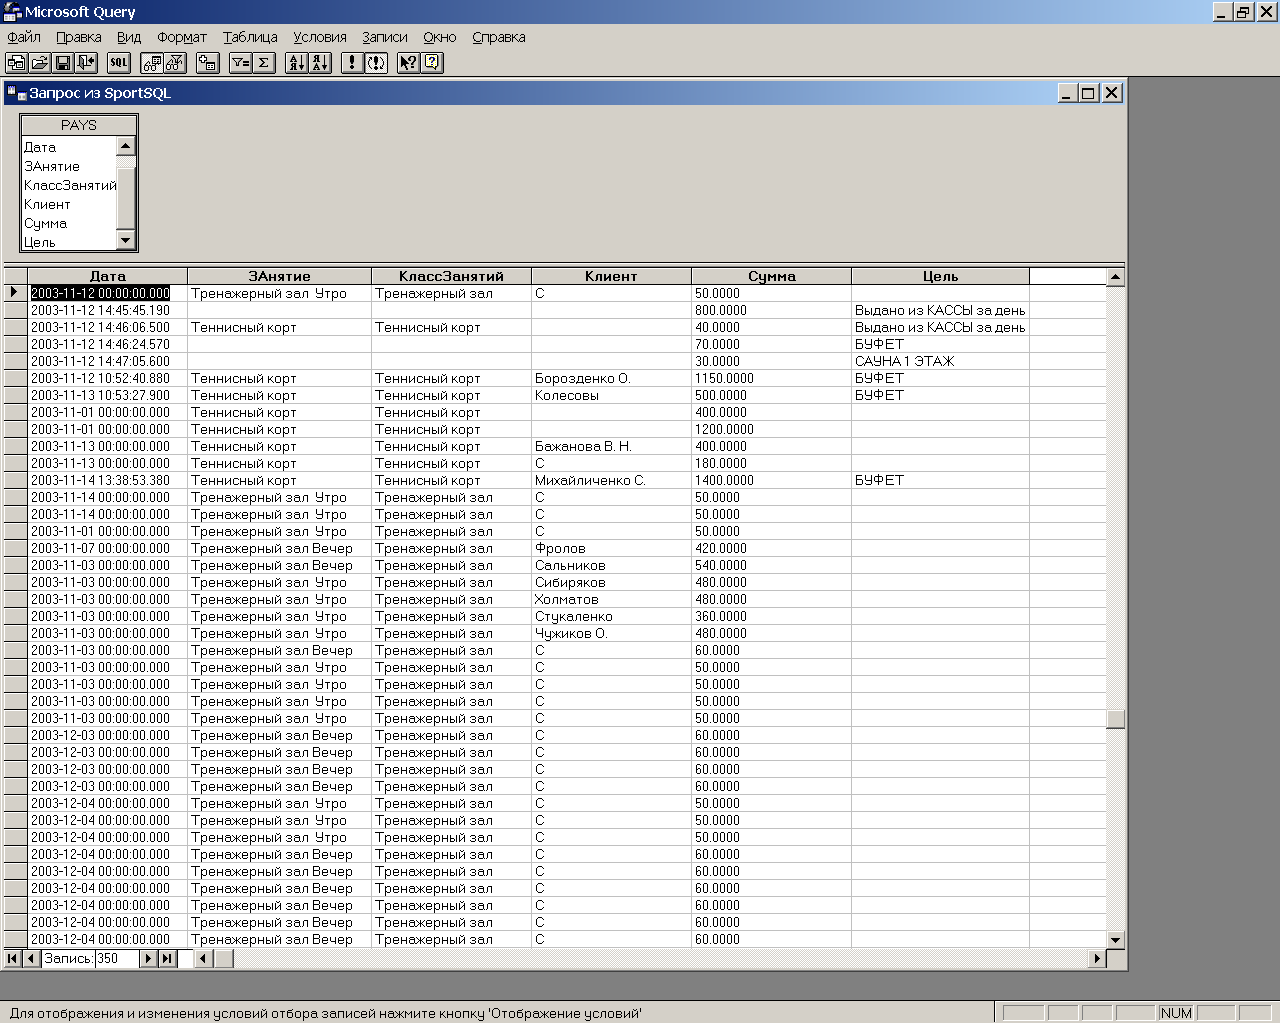The image size is (1280, 1024).
Task: Open the Правка menu
Action: click(x=79, y=37)
